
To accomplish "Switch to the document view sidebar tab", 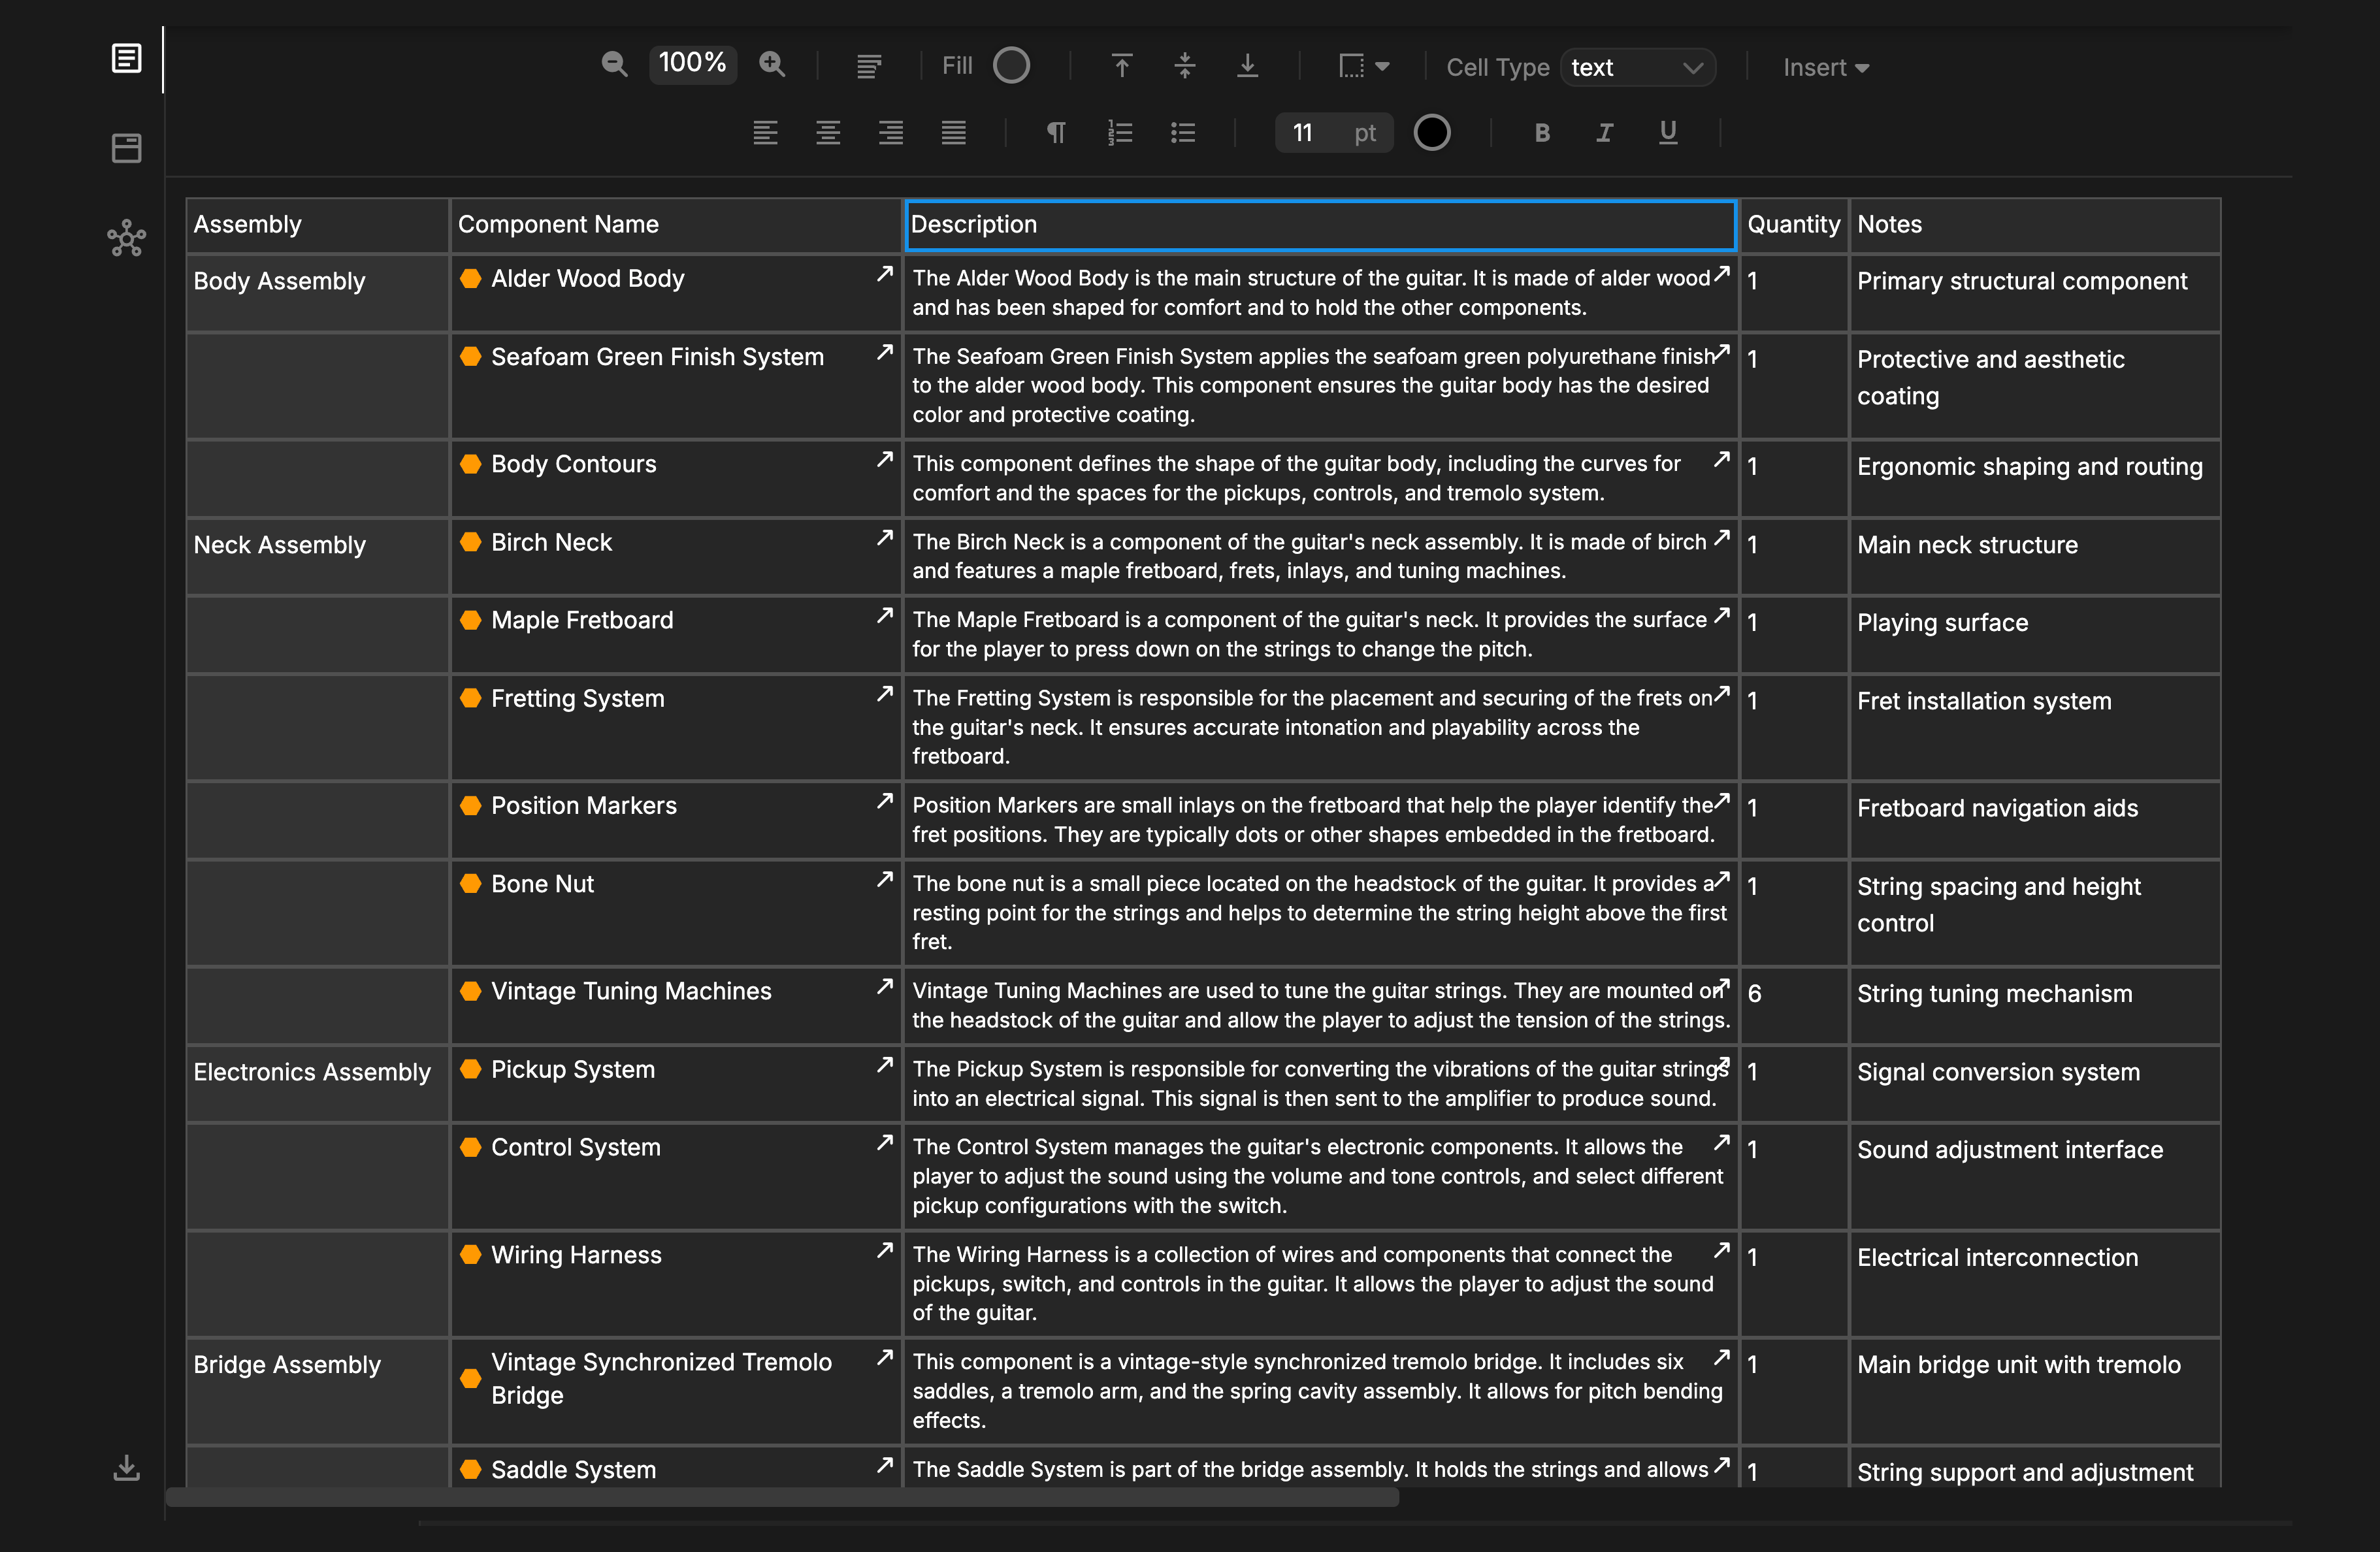I will [127, 59].
